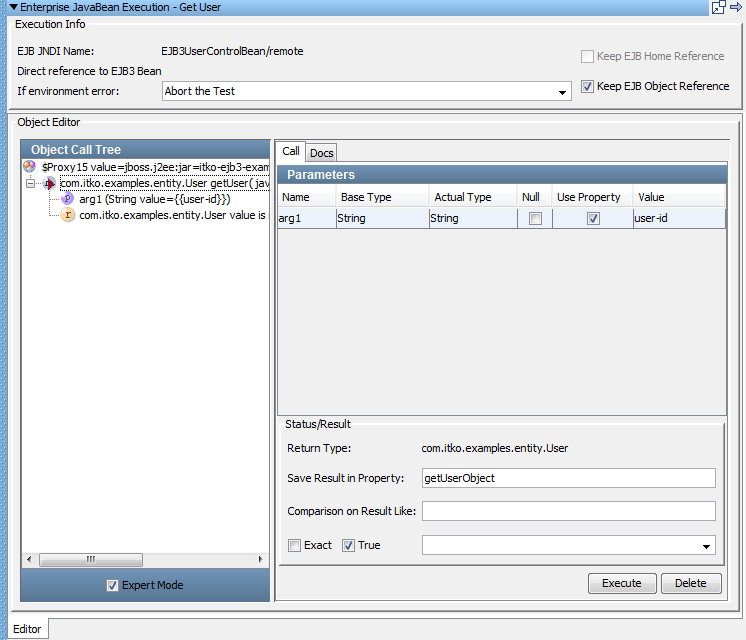Click the Direct reference to EJB3 Bean text
746x640 pixels.
[89, 71]
